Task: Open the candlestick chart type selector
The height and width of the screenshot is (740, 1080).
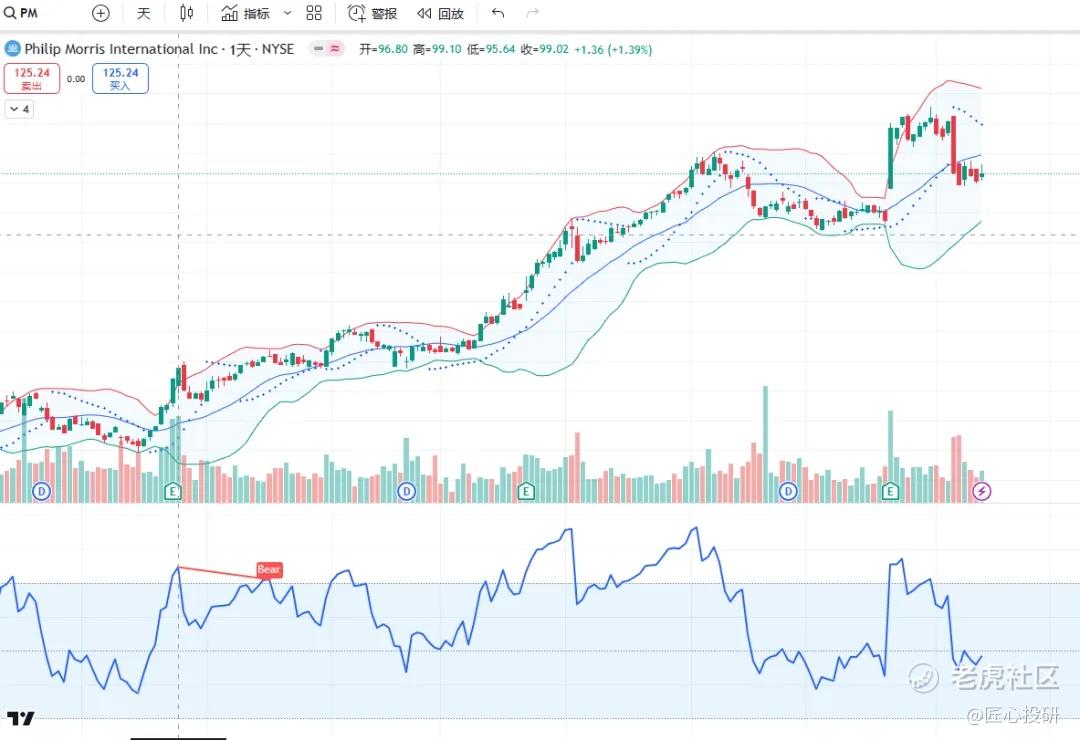Action: click(186, 13)
